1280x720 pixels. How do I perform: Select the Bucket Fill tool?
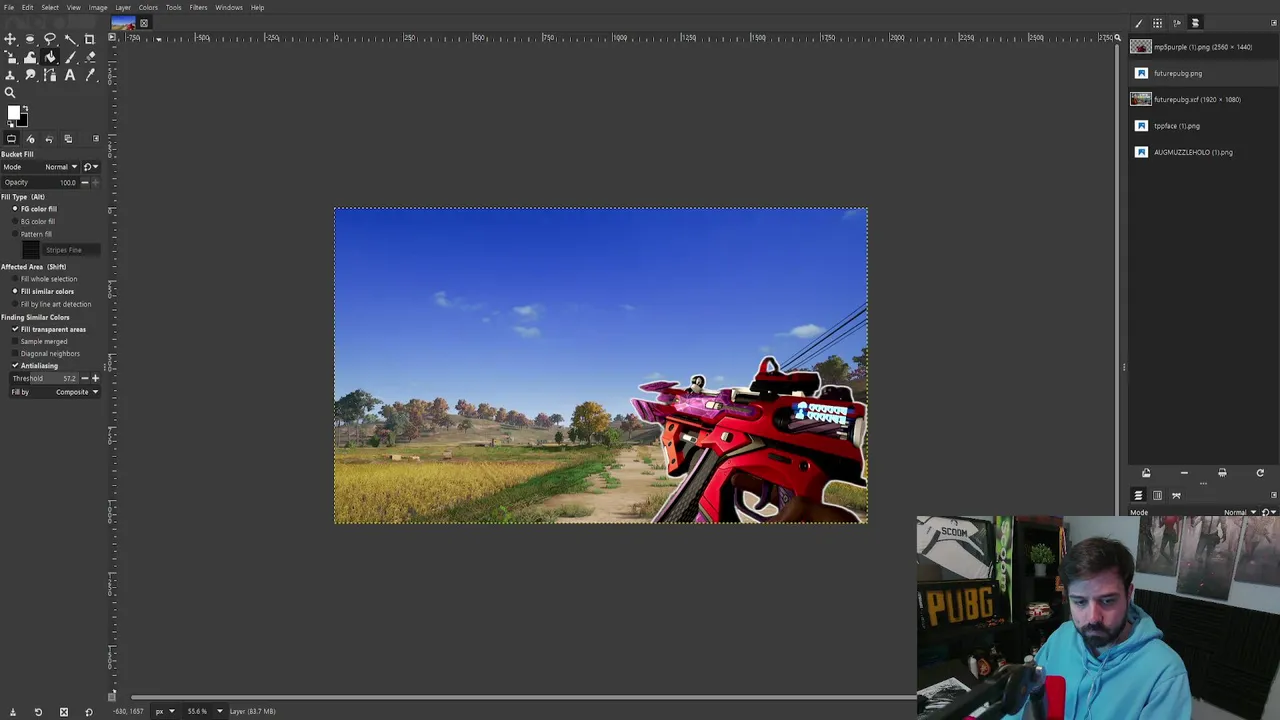click(x=50, y=57)
